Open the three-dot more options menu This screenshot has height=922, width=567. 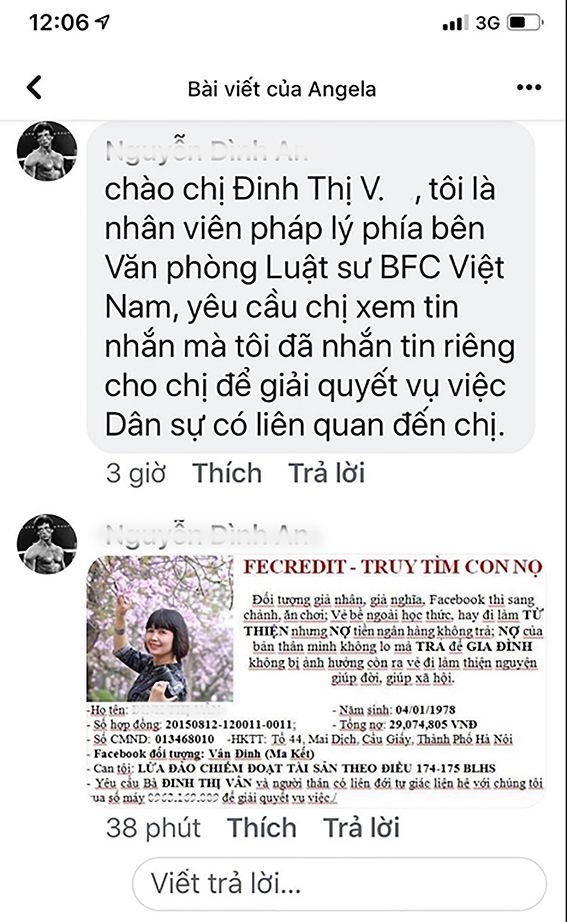529,88
